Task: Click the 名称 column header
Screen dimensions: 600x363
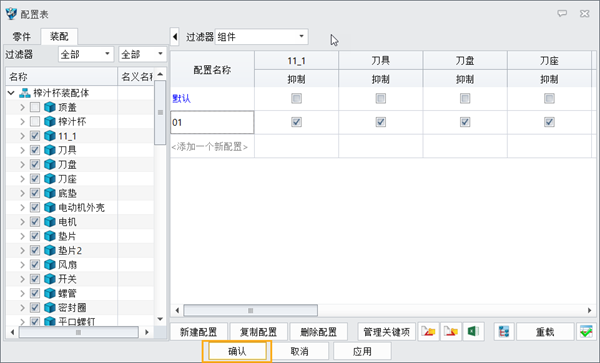Action: pos(61,77)
